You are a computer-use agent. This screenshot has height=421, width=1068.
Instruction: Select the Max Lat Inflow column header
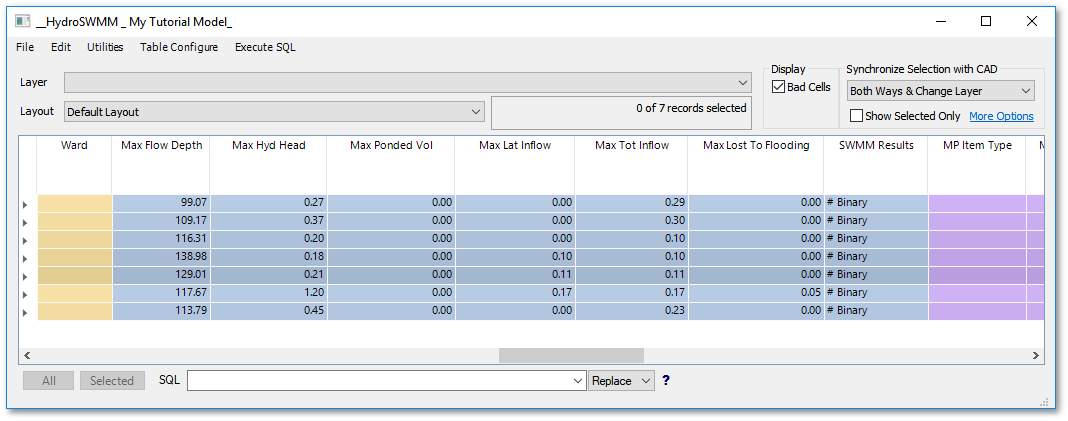click(515, 165)
